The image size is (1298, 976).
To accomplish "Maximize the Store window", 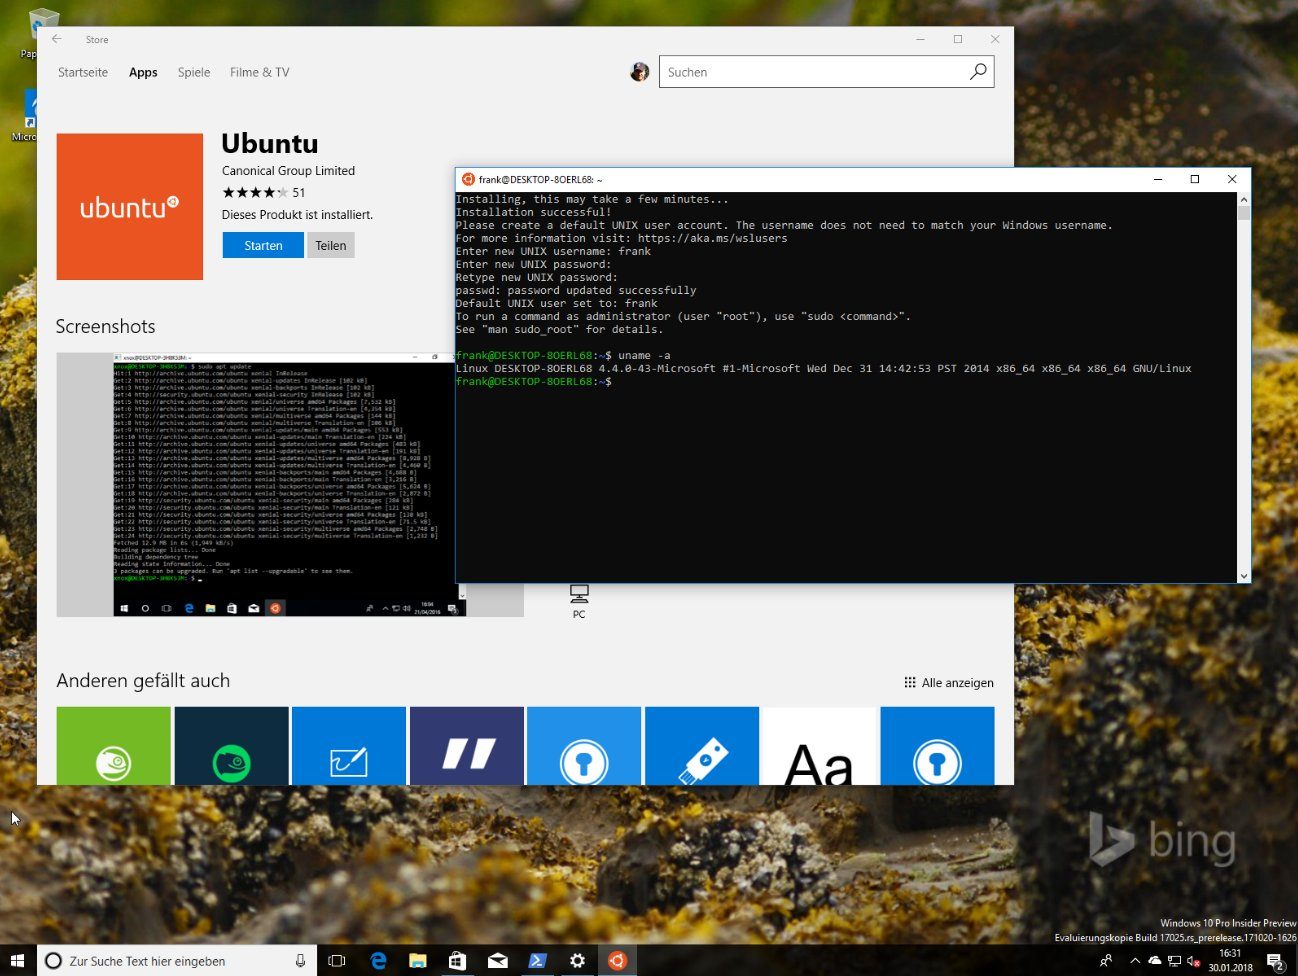I will pos(958,39).
